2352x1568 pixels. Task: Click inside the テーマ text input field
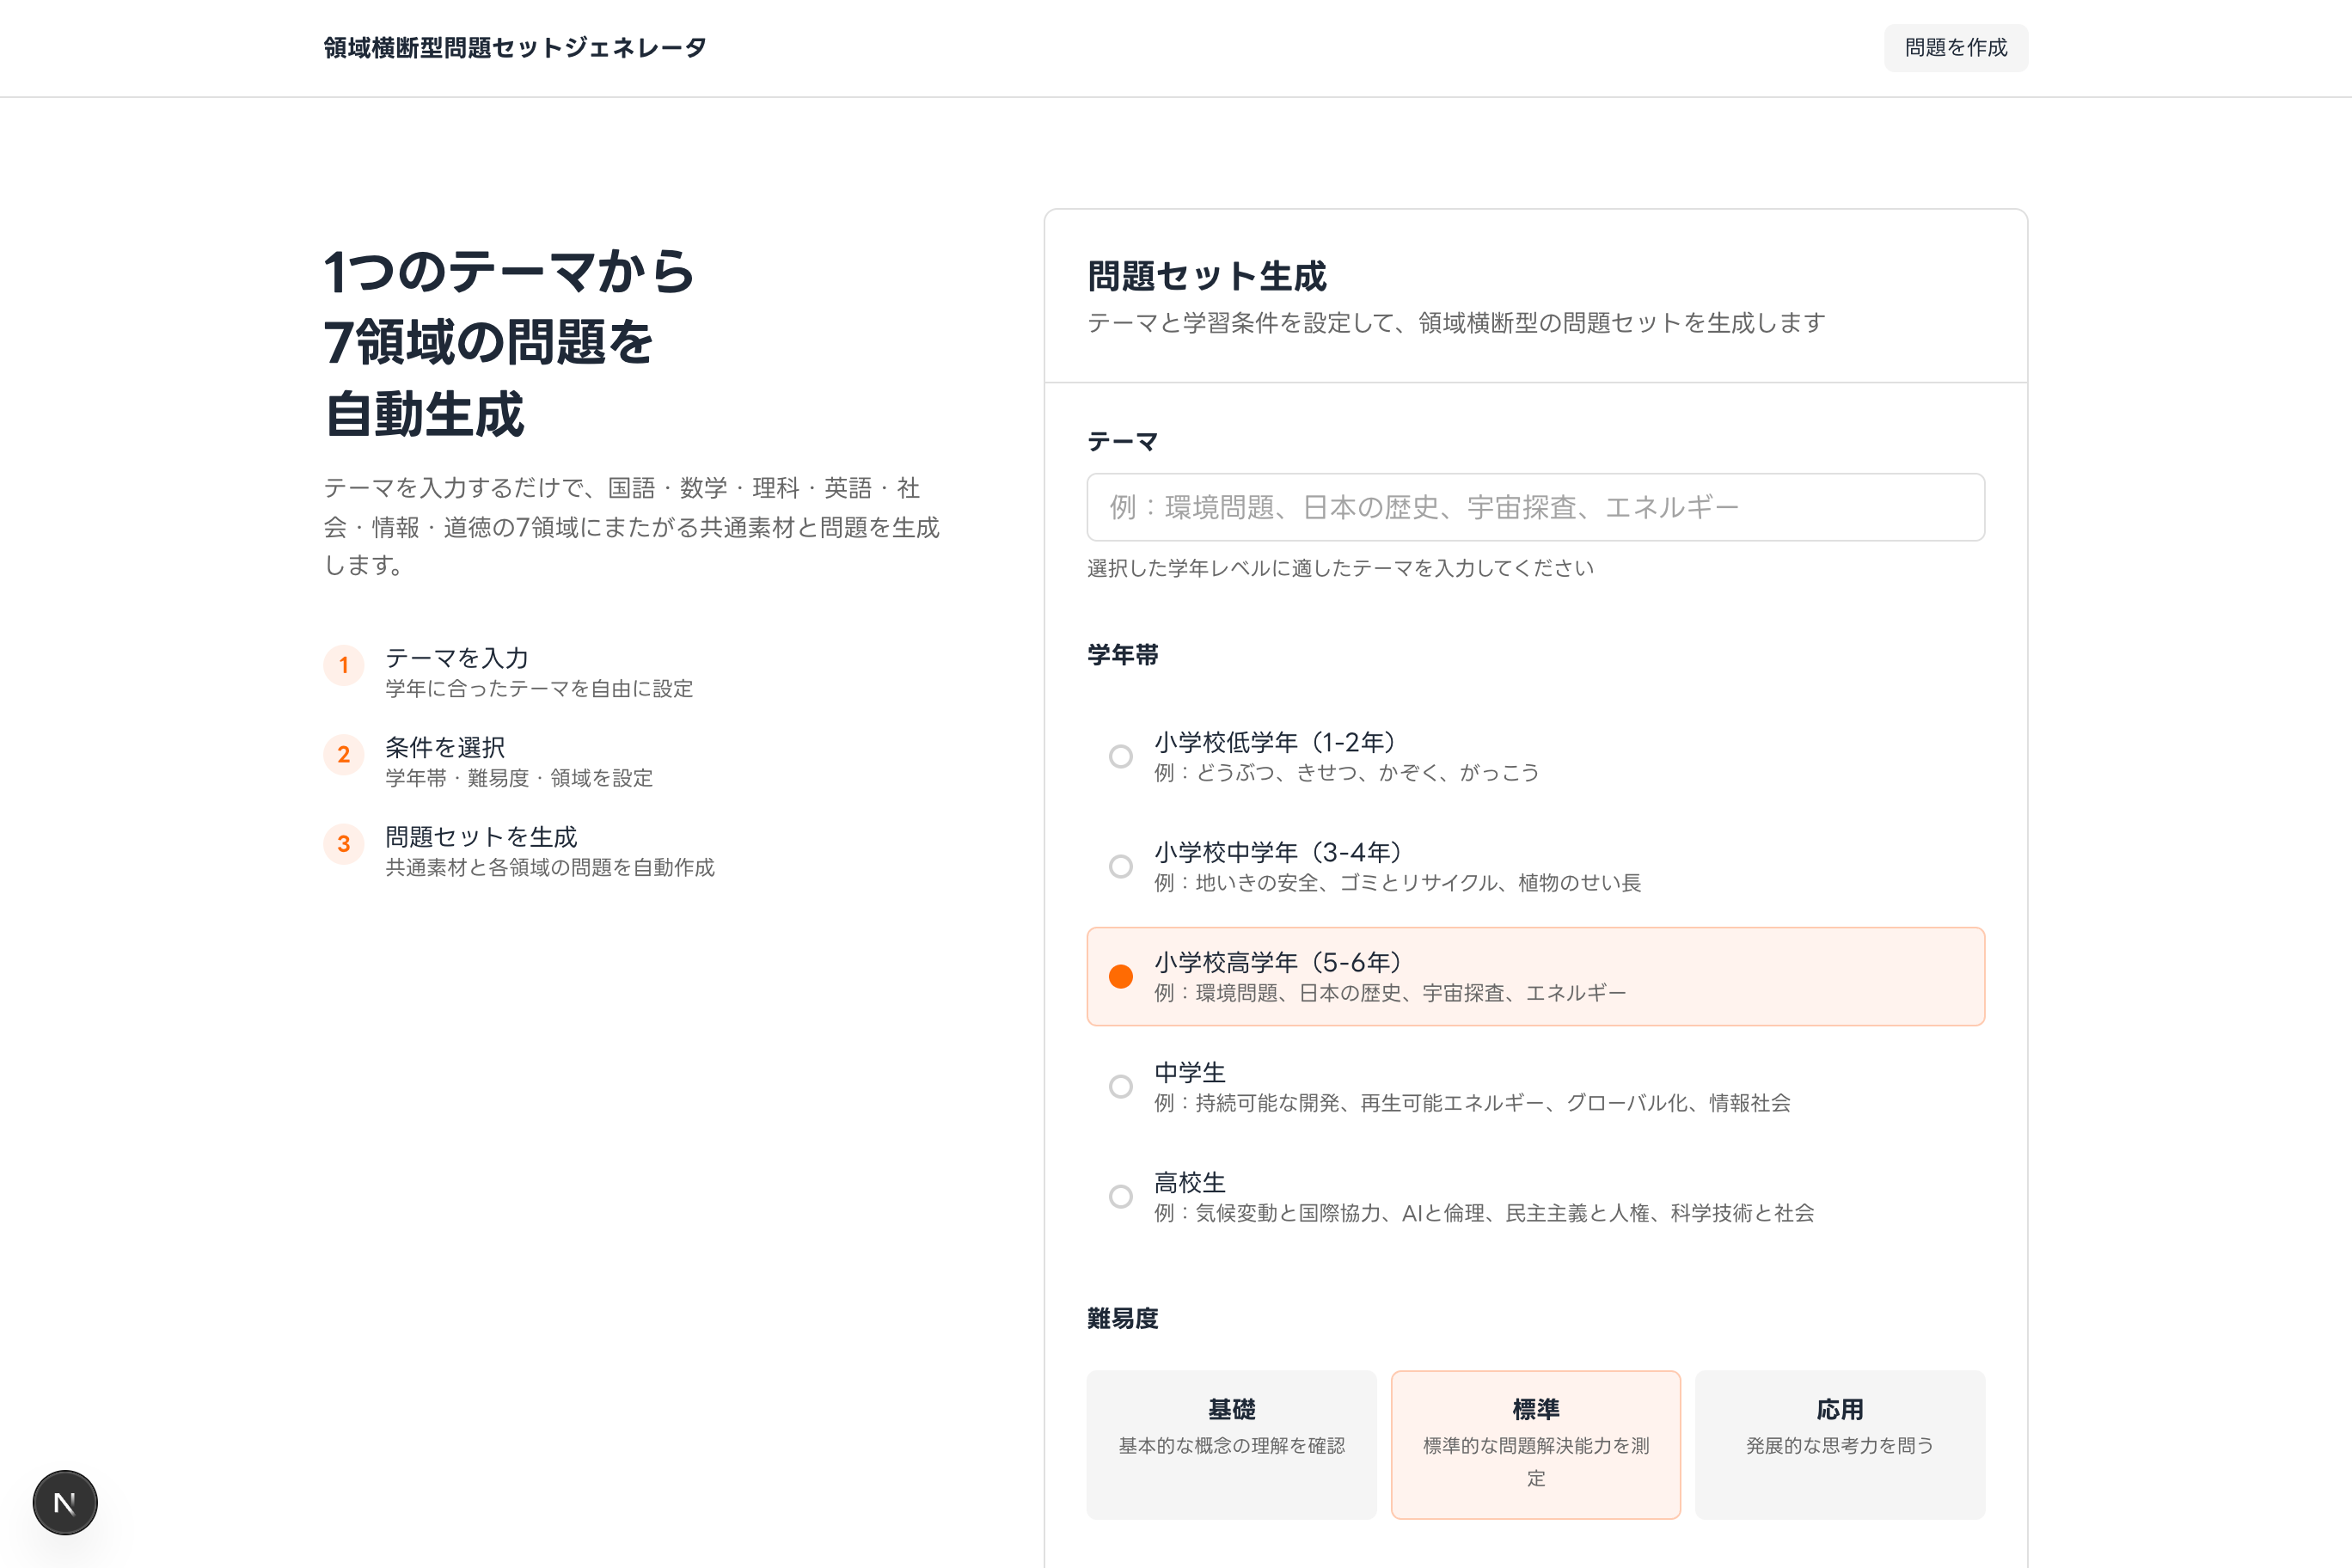1536,507
